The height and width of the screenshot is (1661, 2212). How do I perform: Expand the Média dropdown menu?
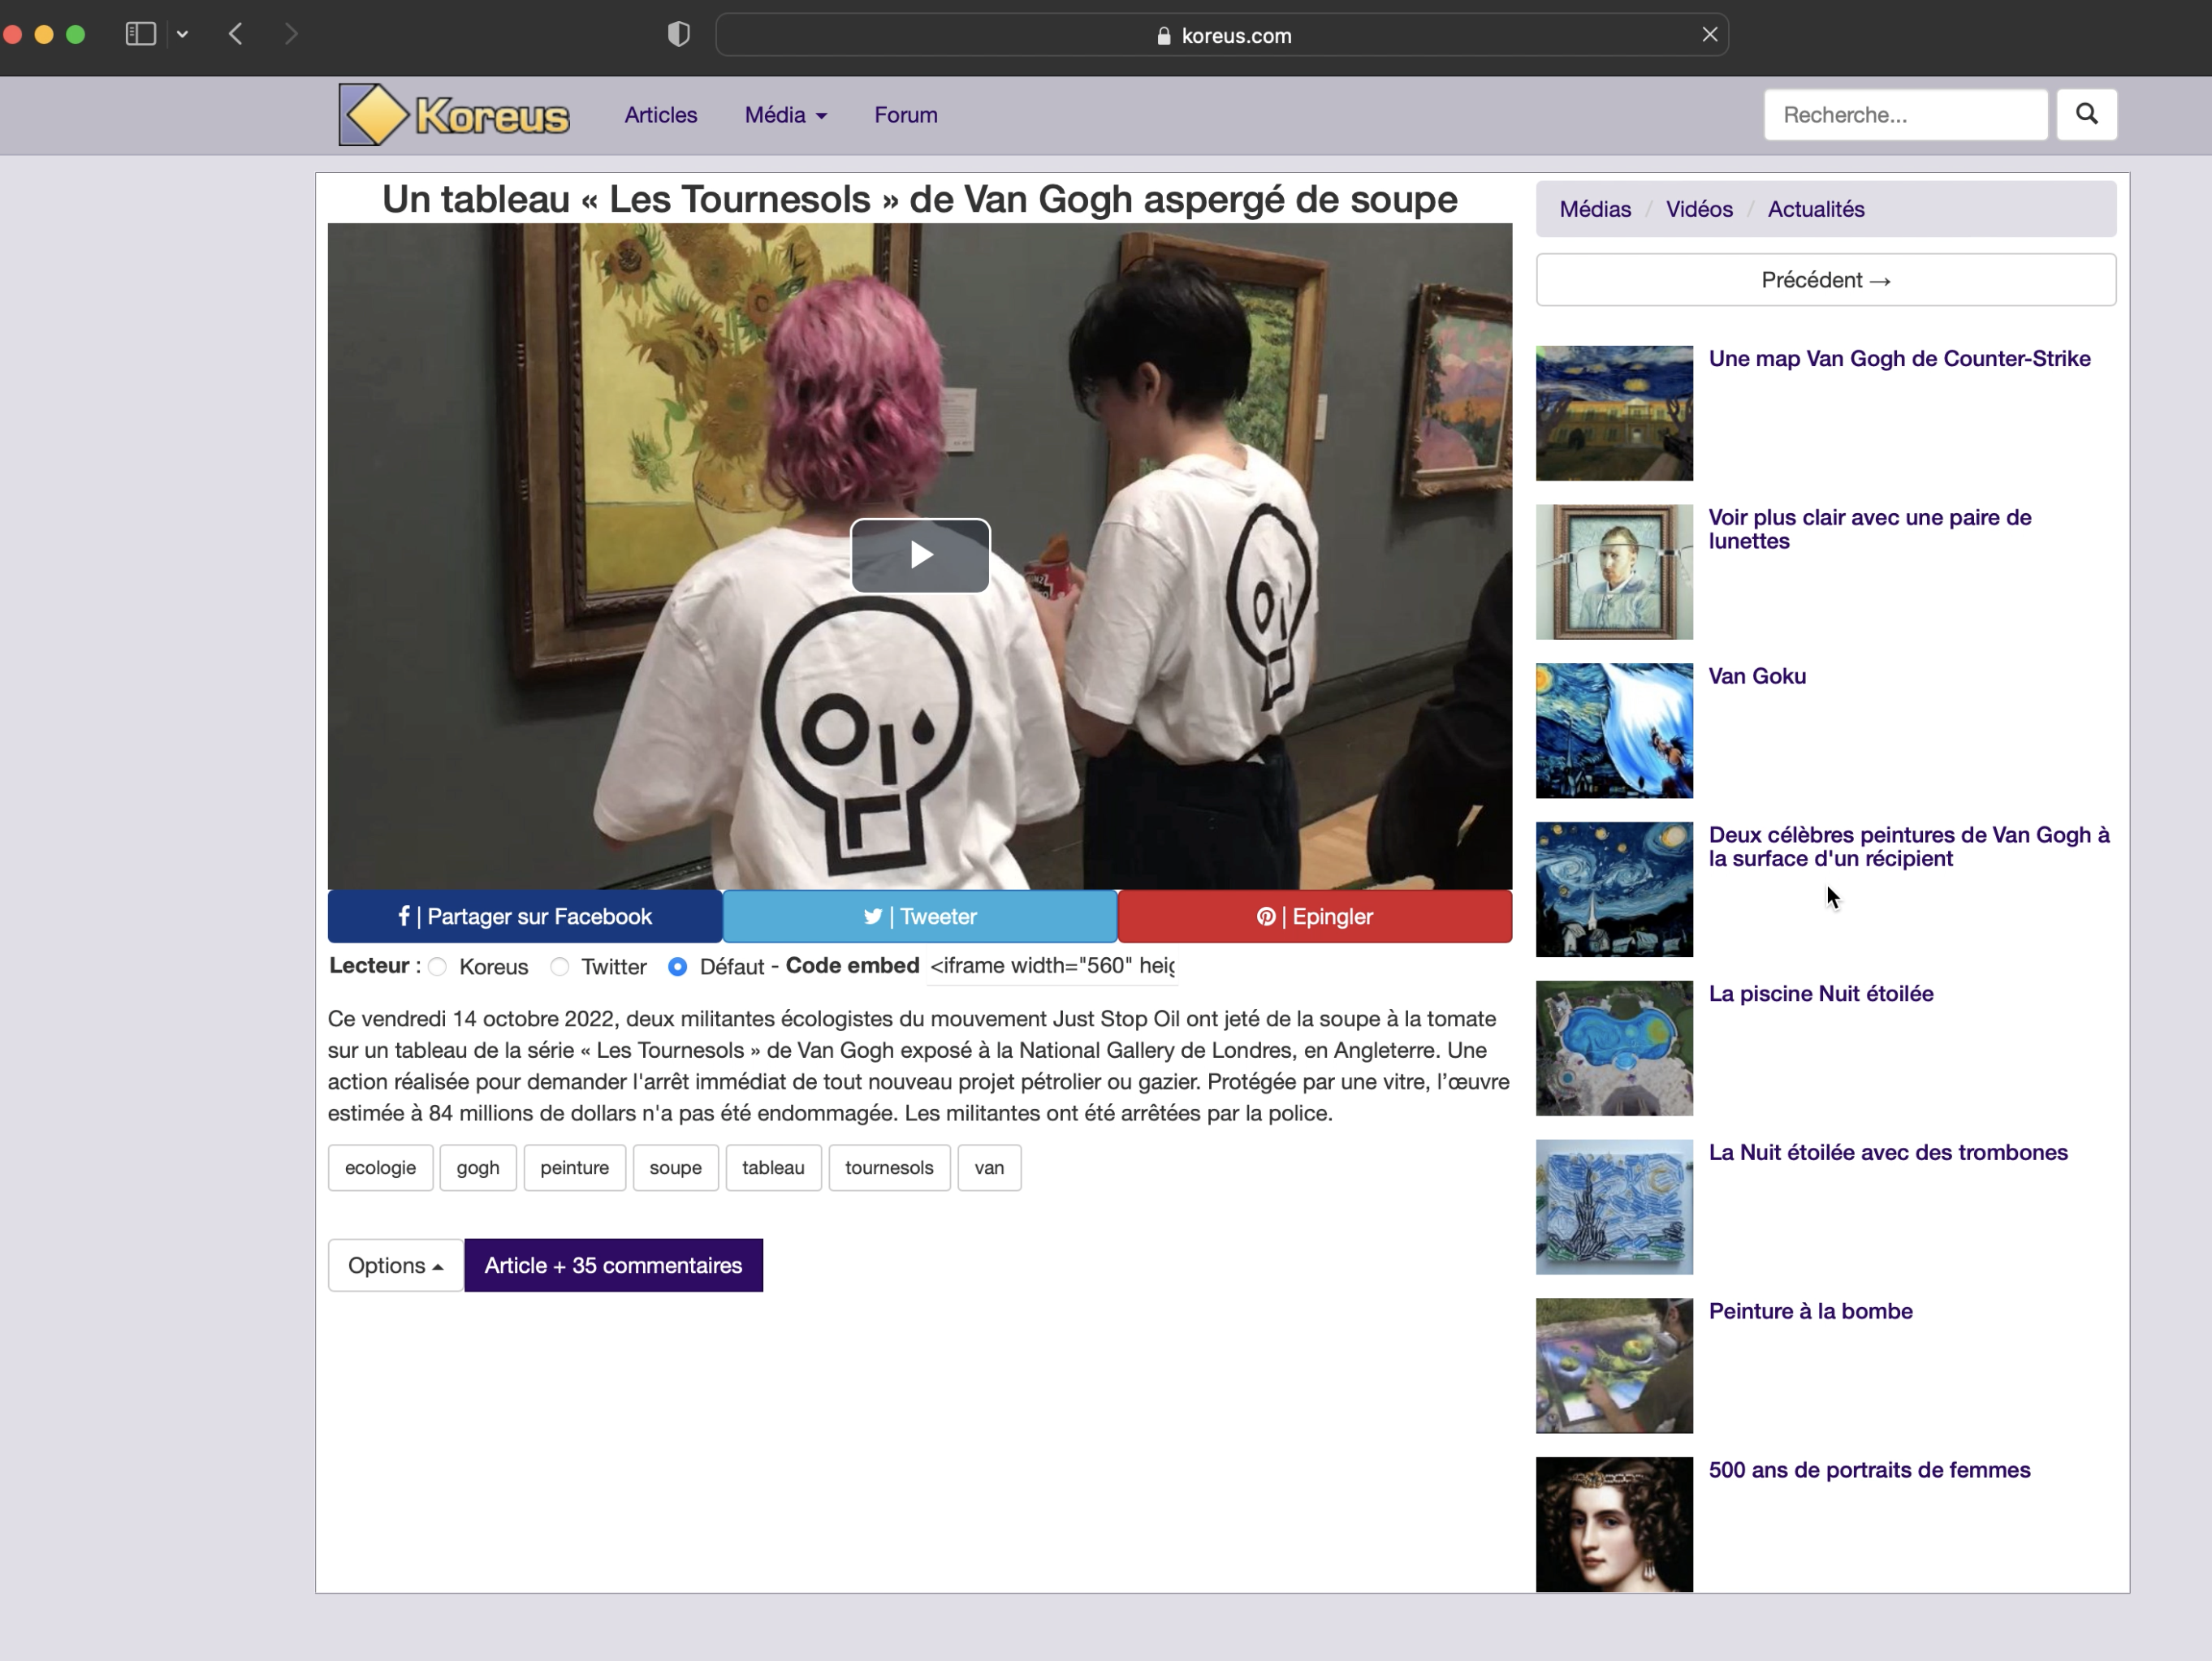coord(785,115)
